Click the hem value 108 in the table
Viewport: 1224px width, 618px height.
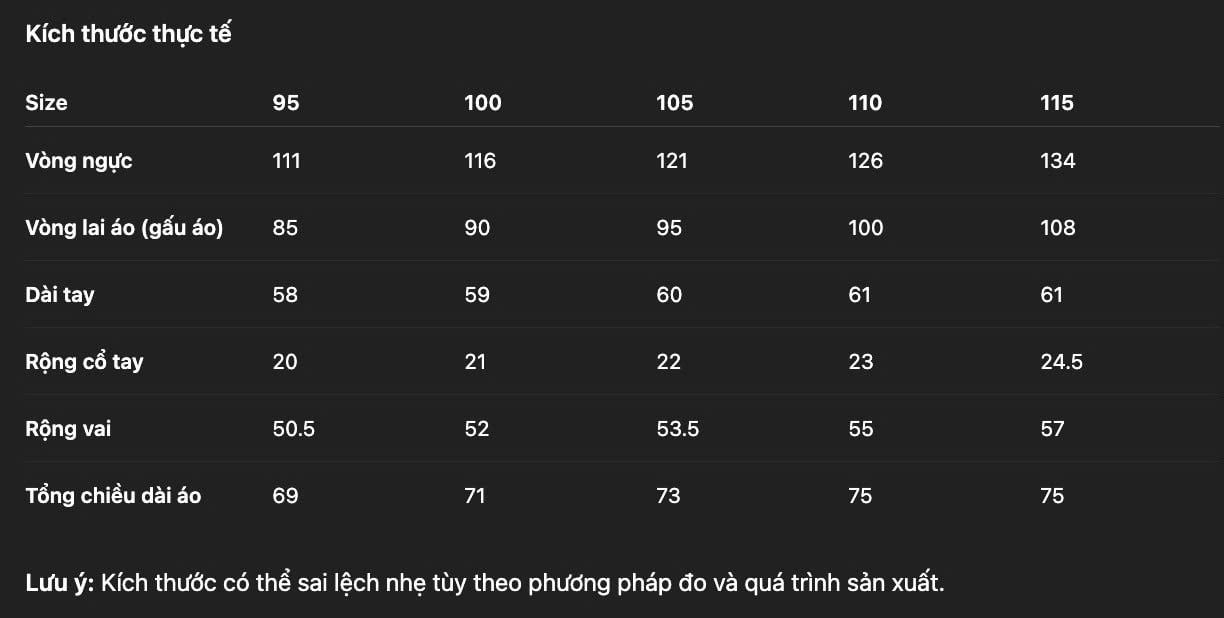(1058, 228)
